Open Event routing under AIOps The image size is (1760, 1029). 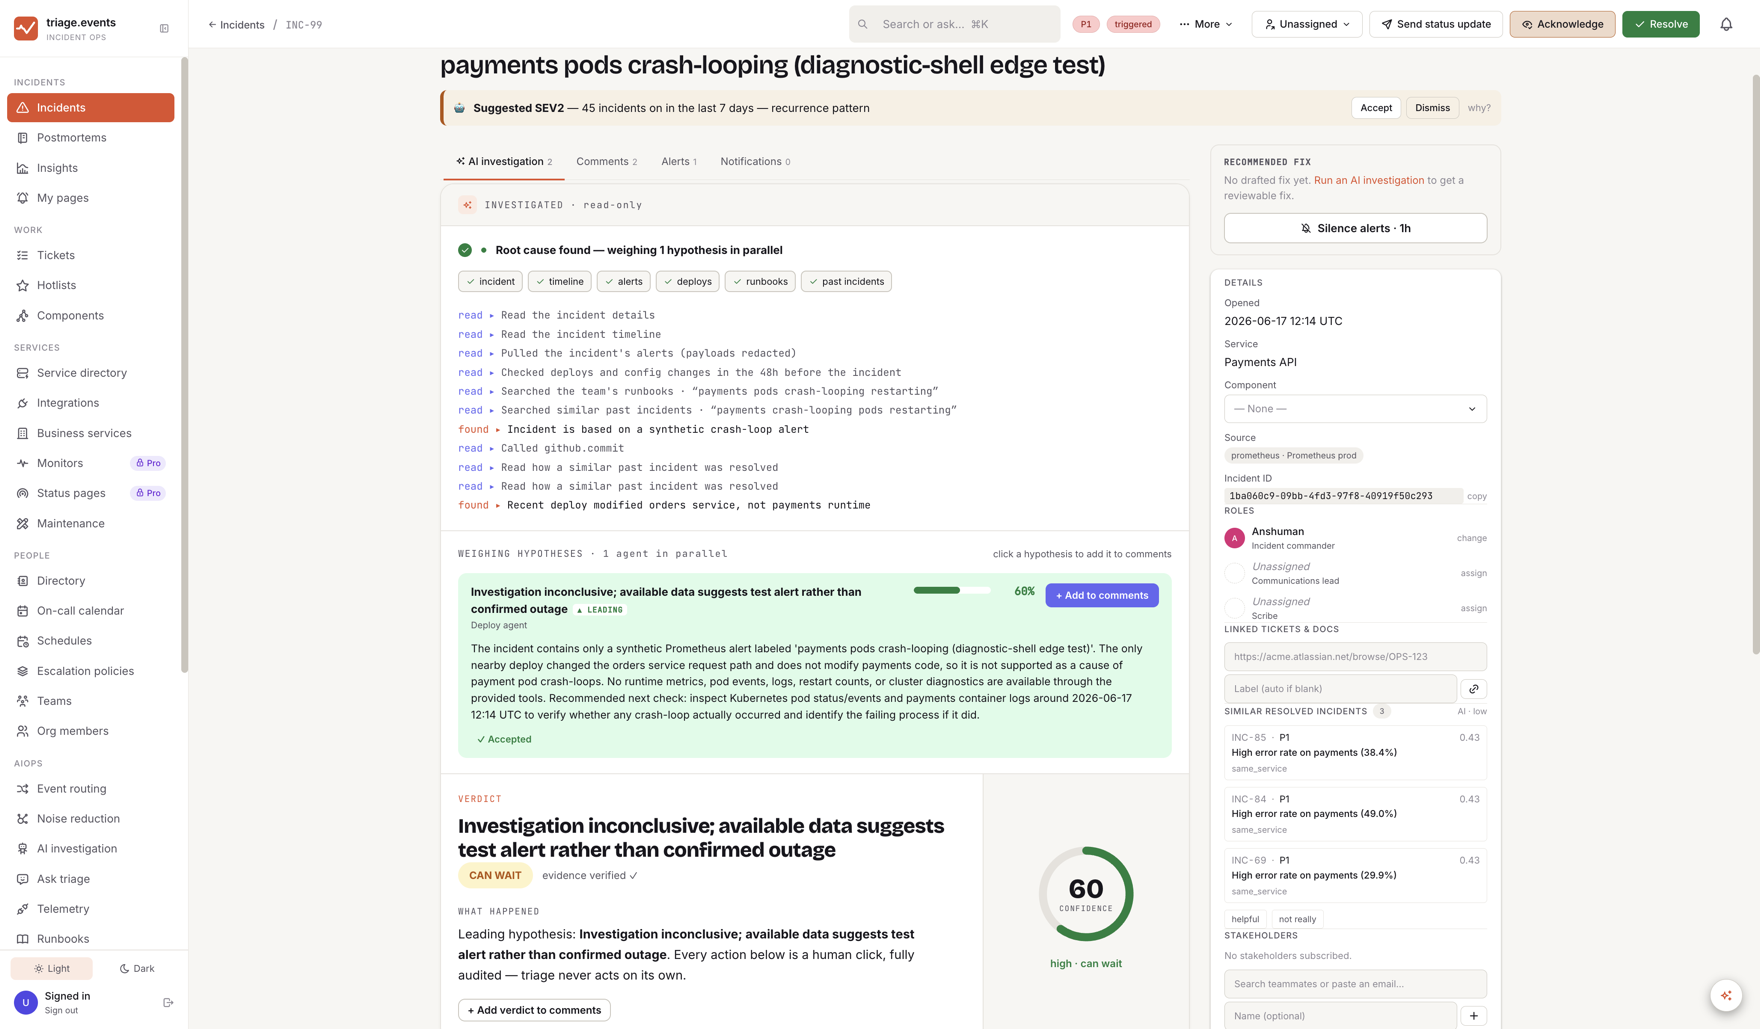pyautogui.click(x=90, y=789)
